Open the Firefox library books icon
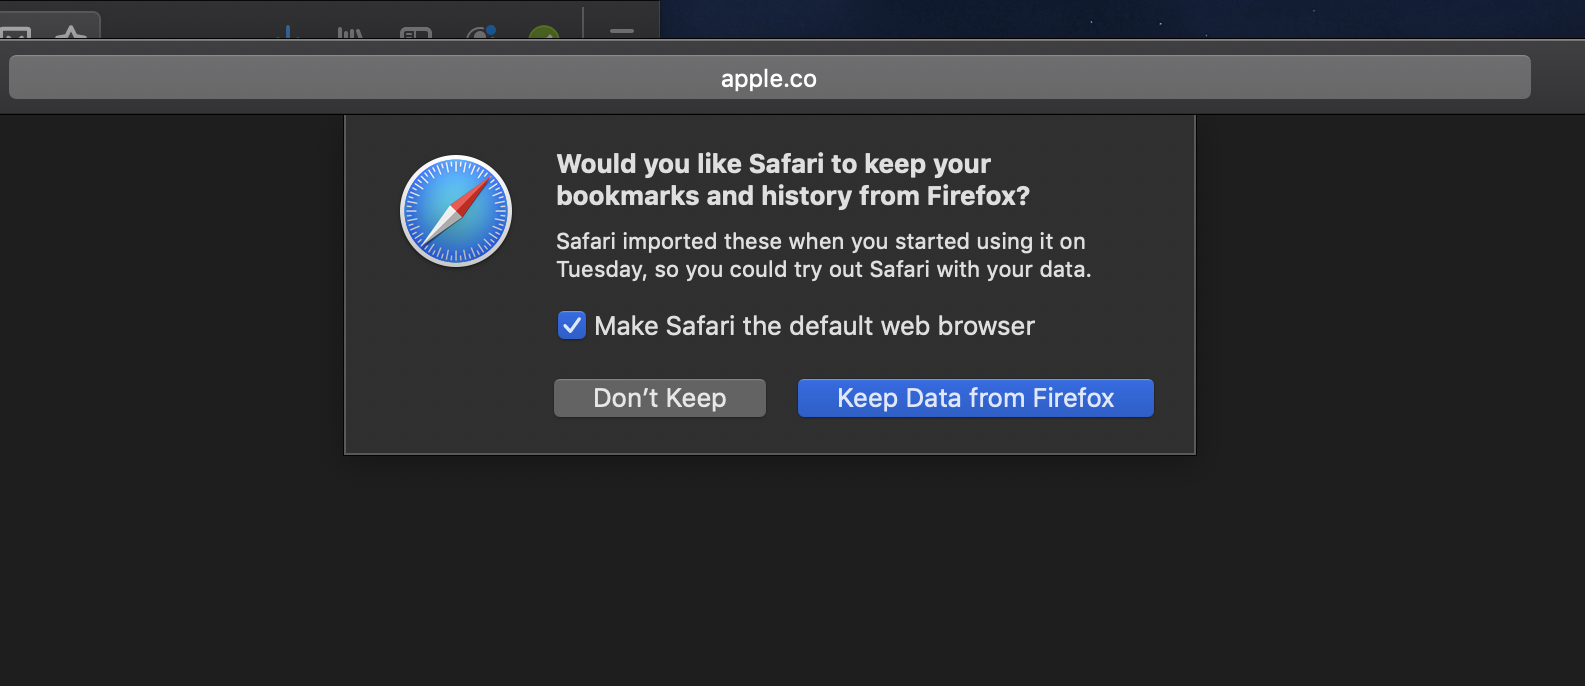1585x686 pixels. coord(350,33)
